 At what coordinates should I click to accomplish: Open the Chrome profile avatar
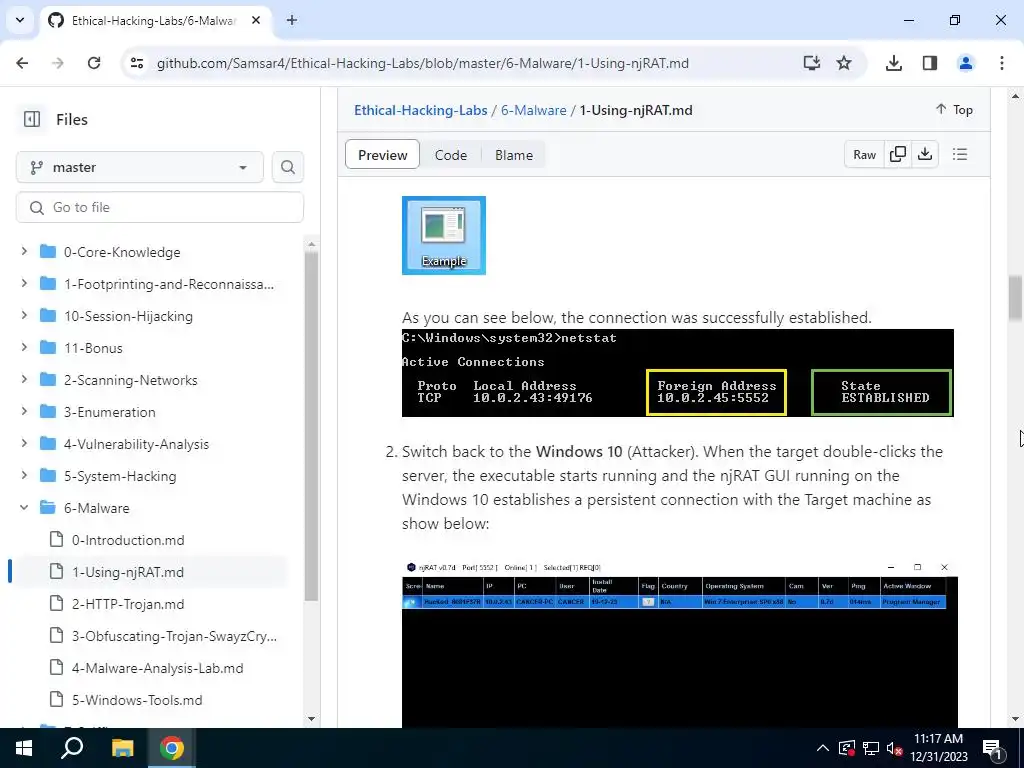point(965,63)
